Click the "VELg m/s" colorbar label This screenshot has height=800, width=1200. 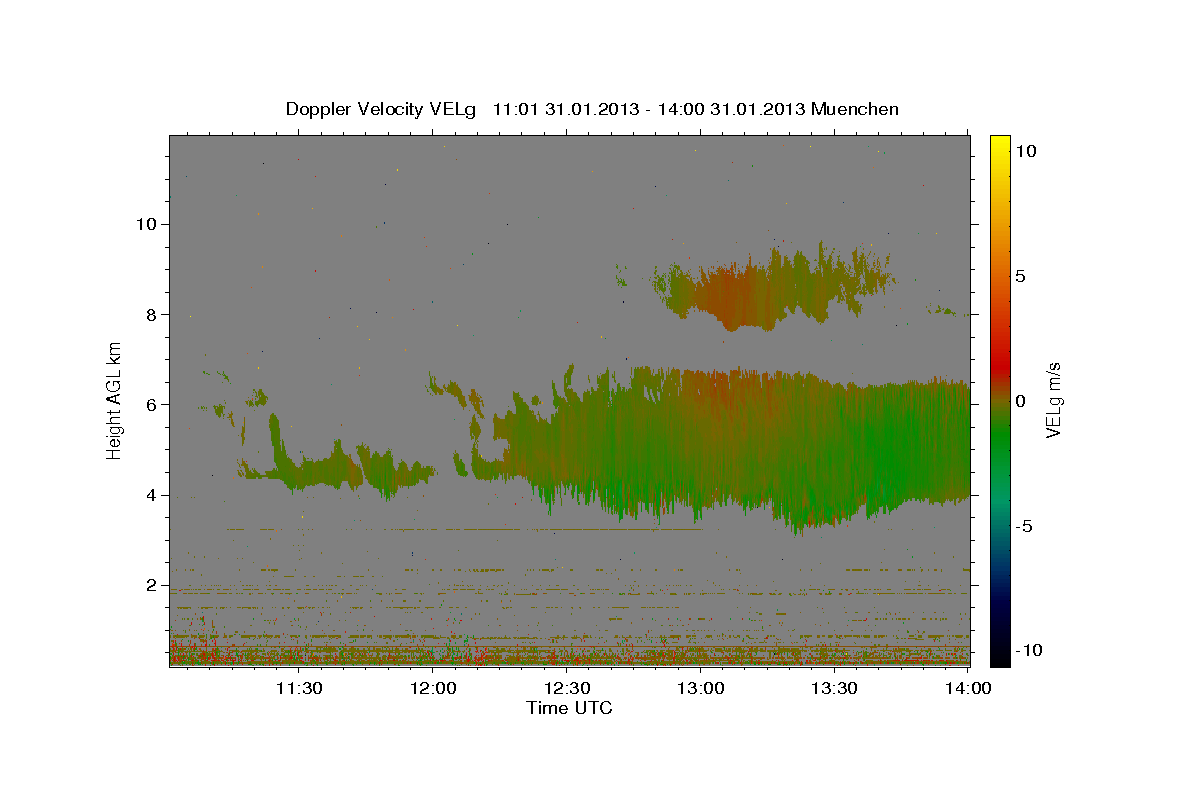(x=1054, y=400)
